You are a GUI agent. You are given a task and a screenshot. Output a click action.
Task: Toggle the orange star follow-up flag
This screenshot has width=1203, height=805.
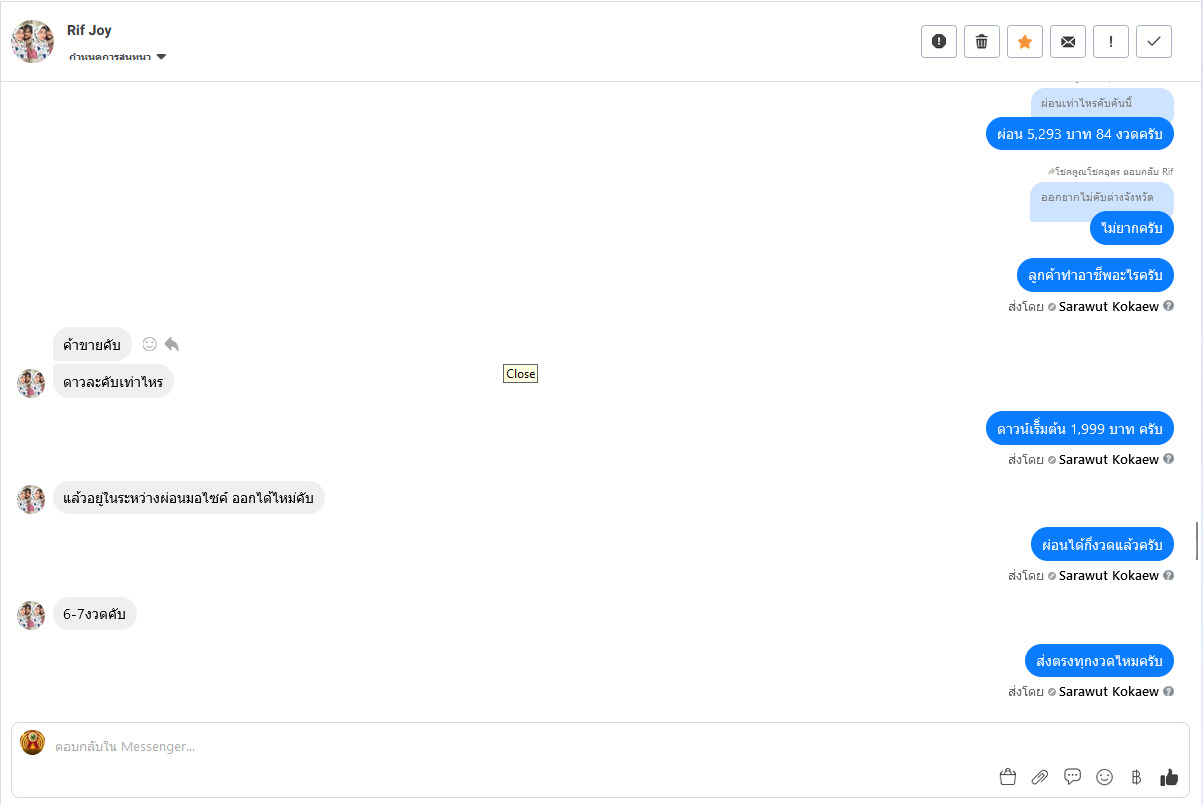[x=1024, y=41]
